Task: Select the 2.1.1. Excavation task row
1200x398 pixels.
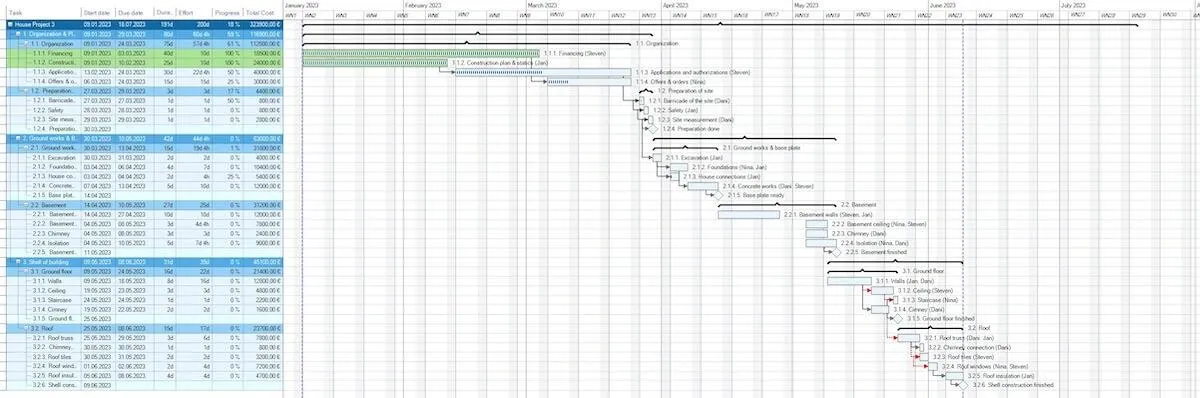Action: click(143, 157)
